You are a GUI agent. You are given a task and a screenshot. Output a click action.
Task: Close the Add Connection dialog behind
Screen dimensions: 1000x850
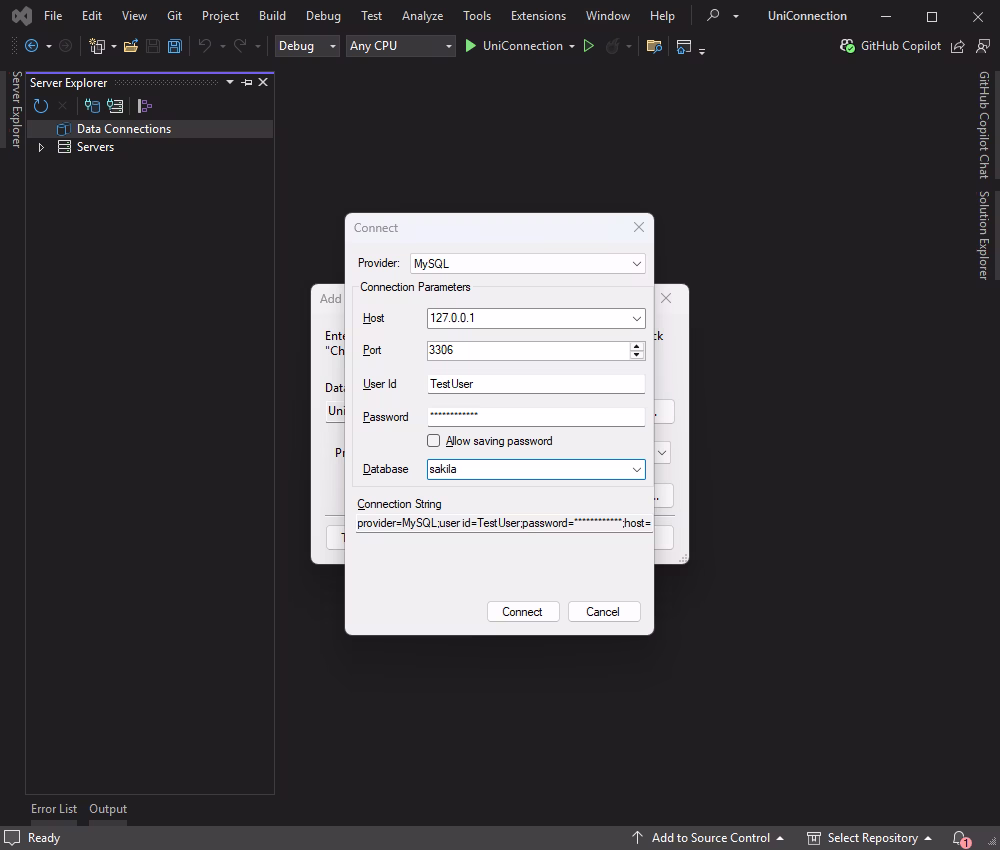point(666,298)
